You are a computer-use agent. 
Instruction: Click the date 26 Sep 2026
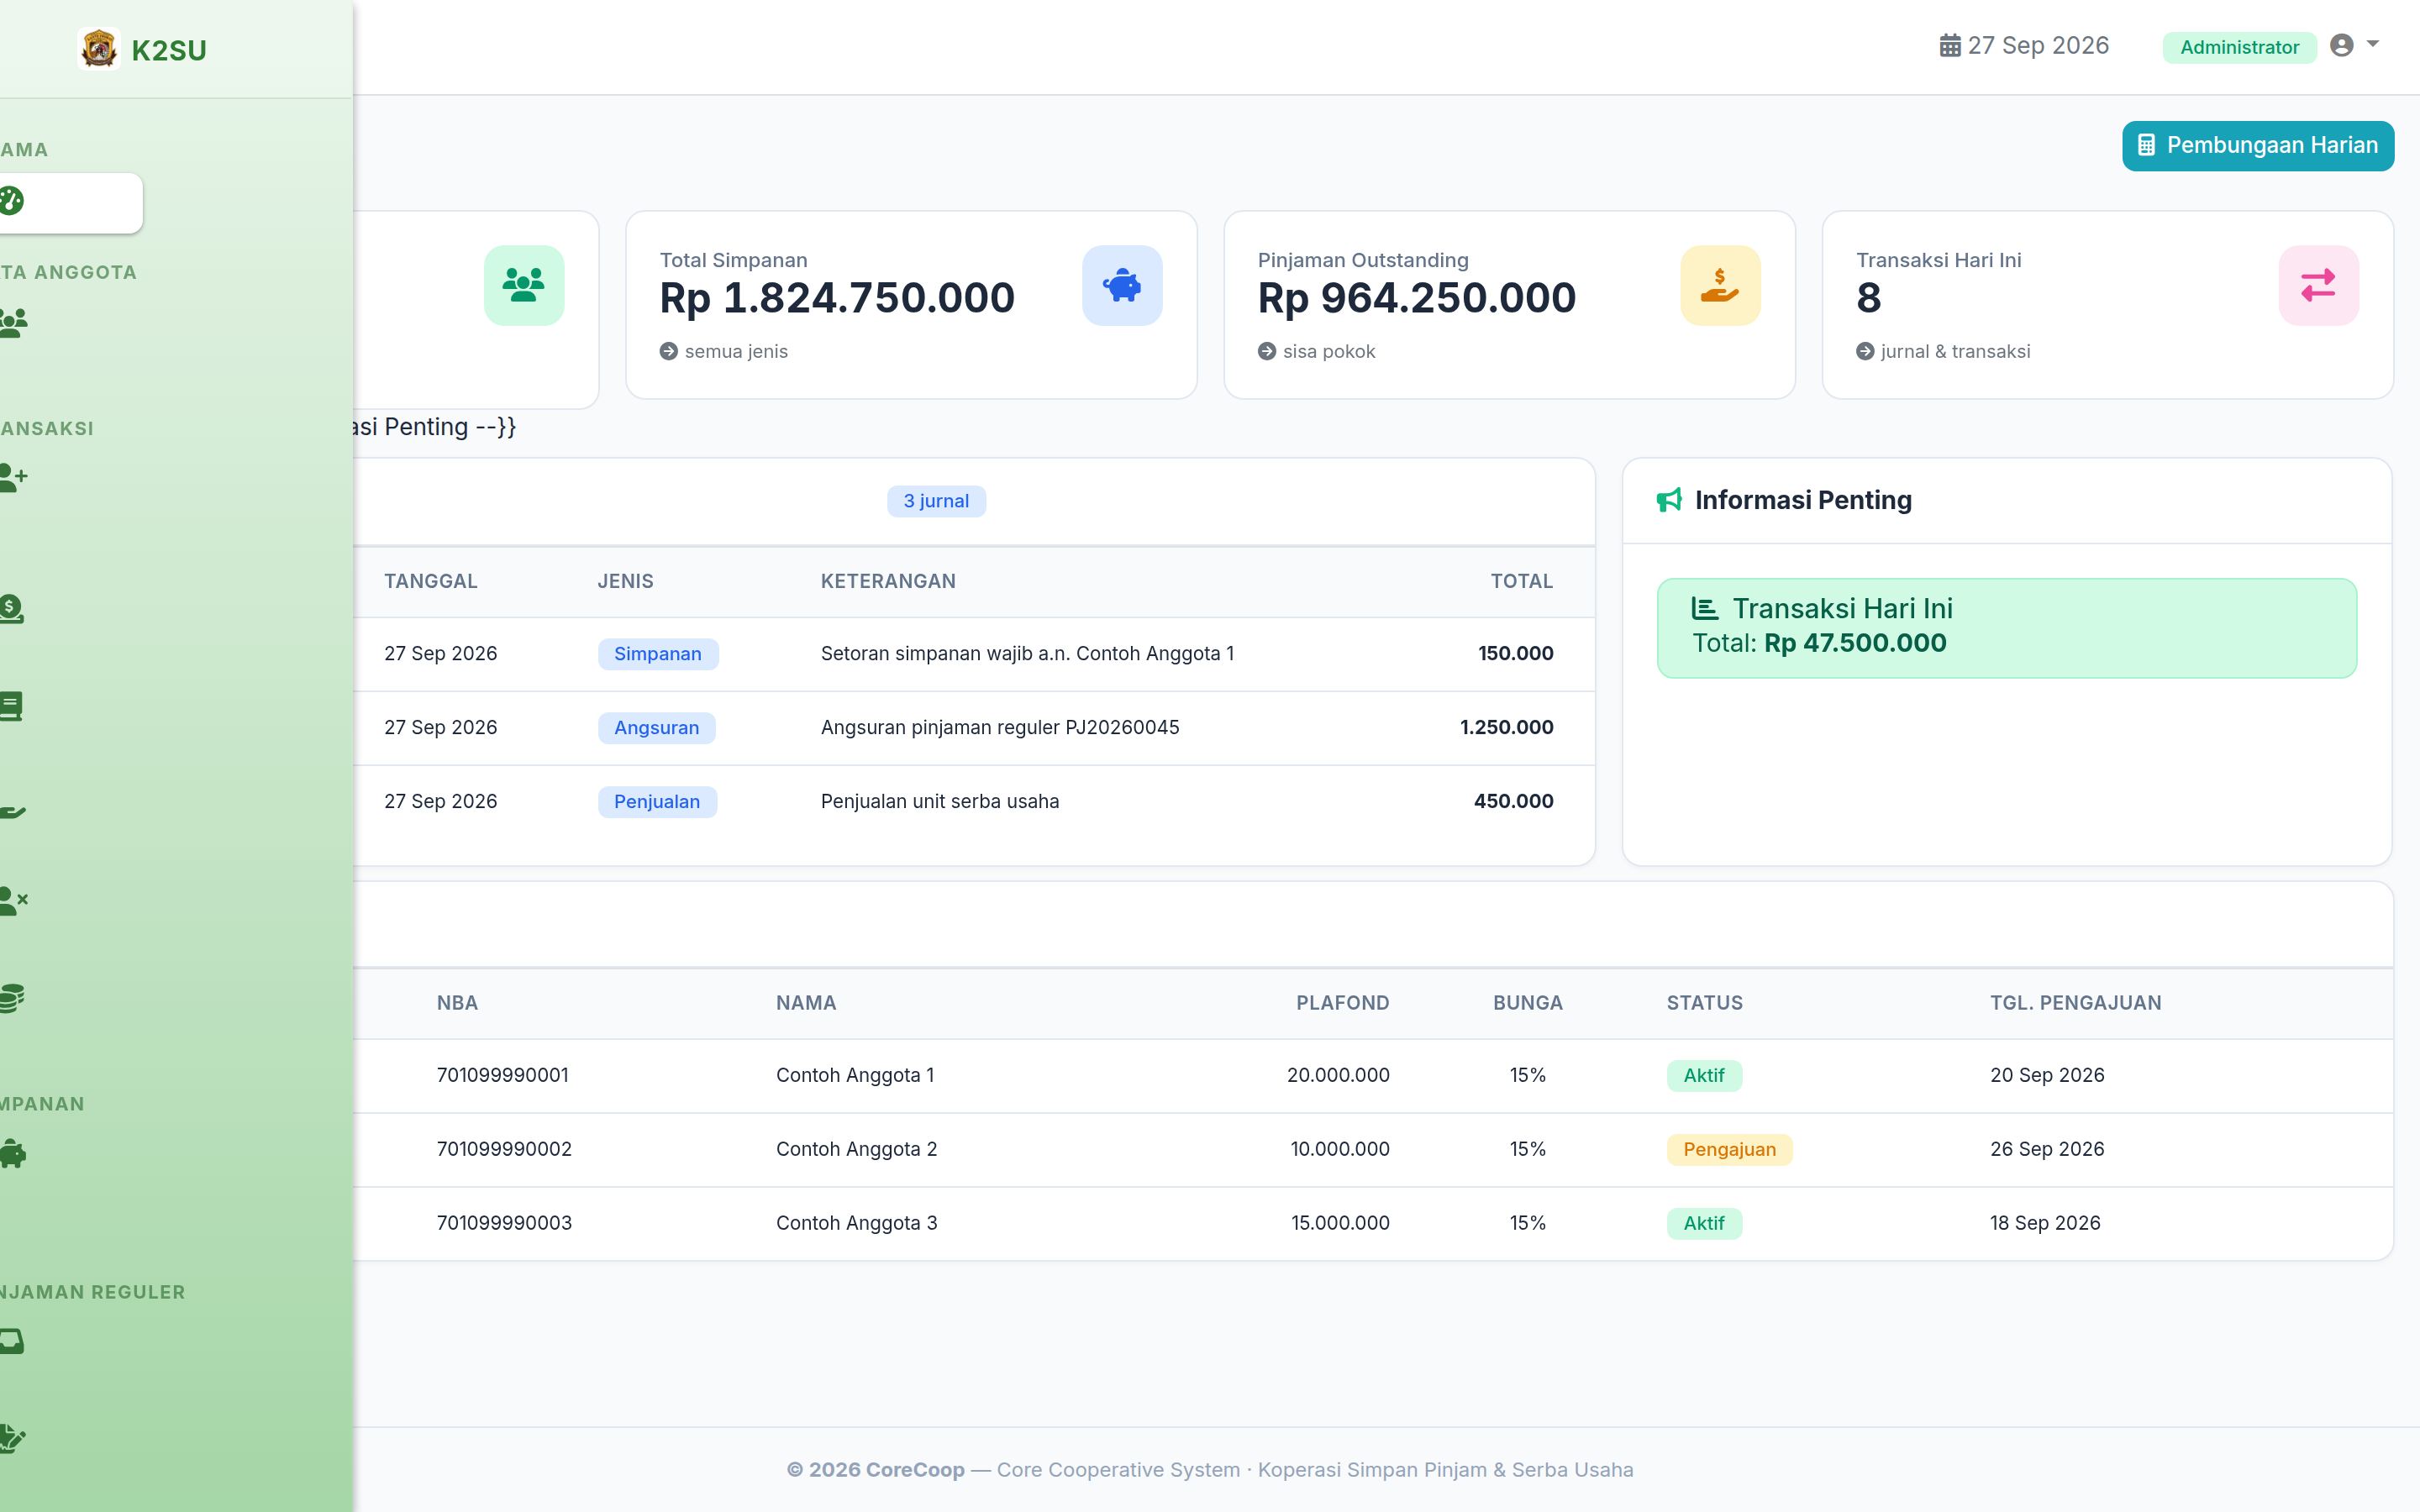[2047, 1149]
